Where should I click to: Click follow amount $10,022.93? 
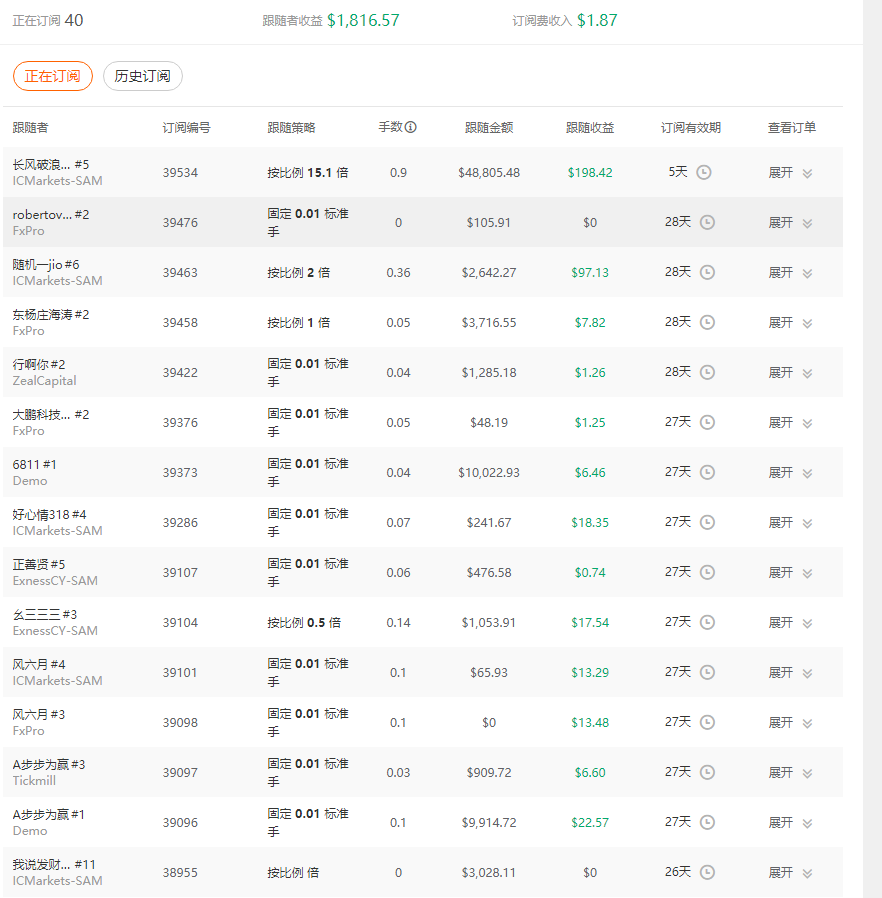(489, 472)
